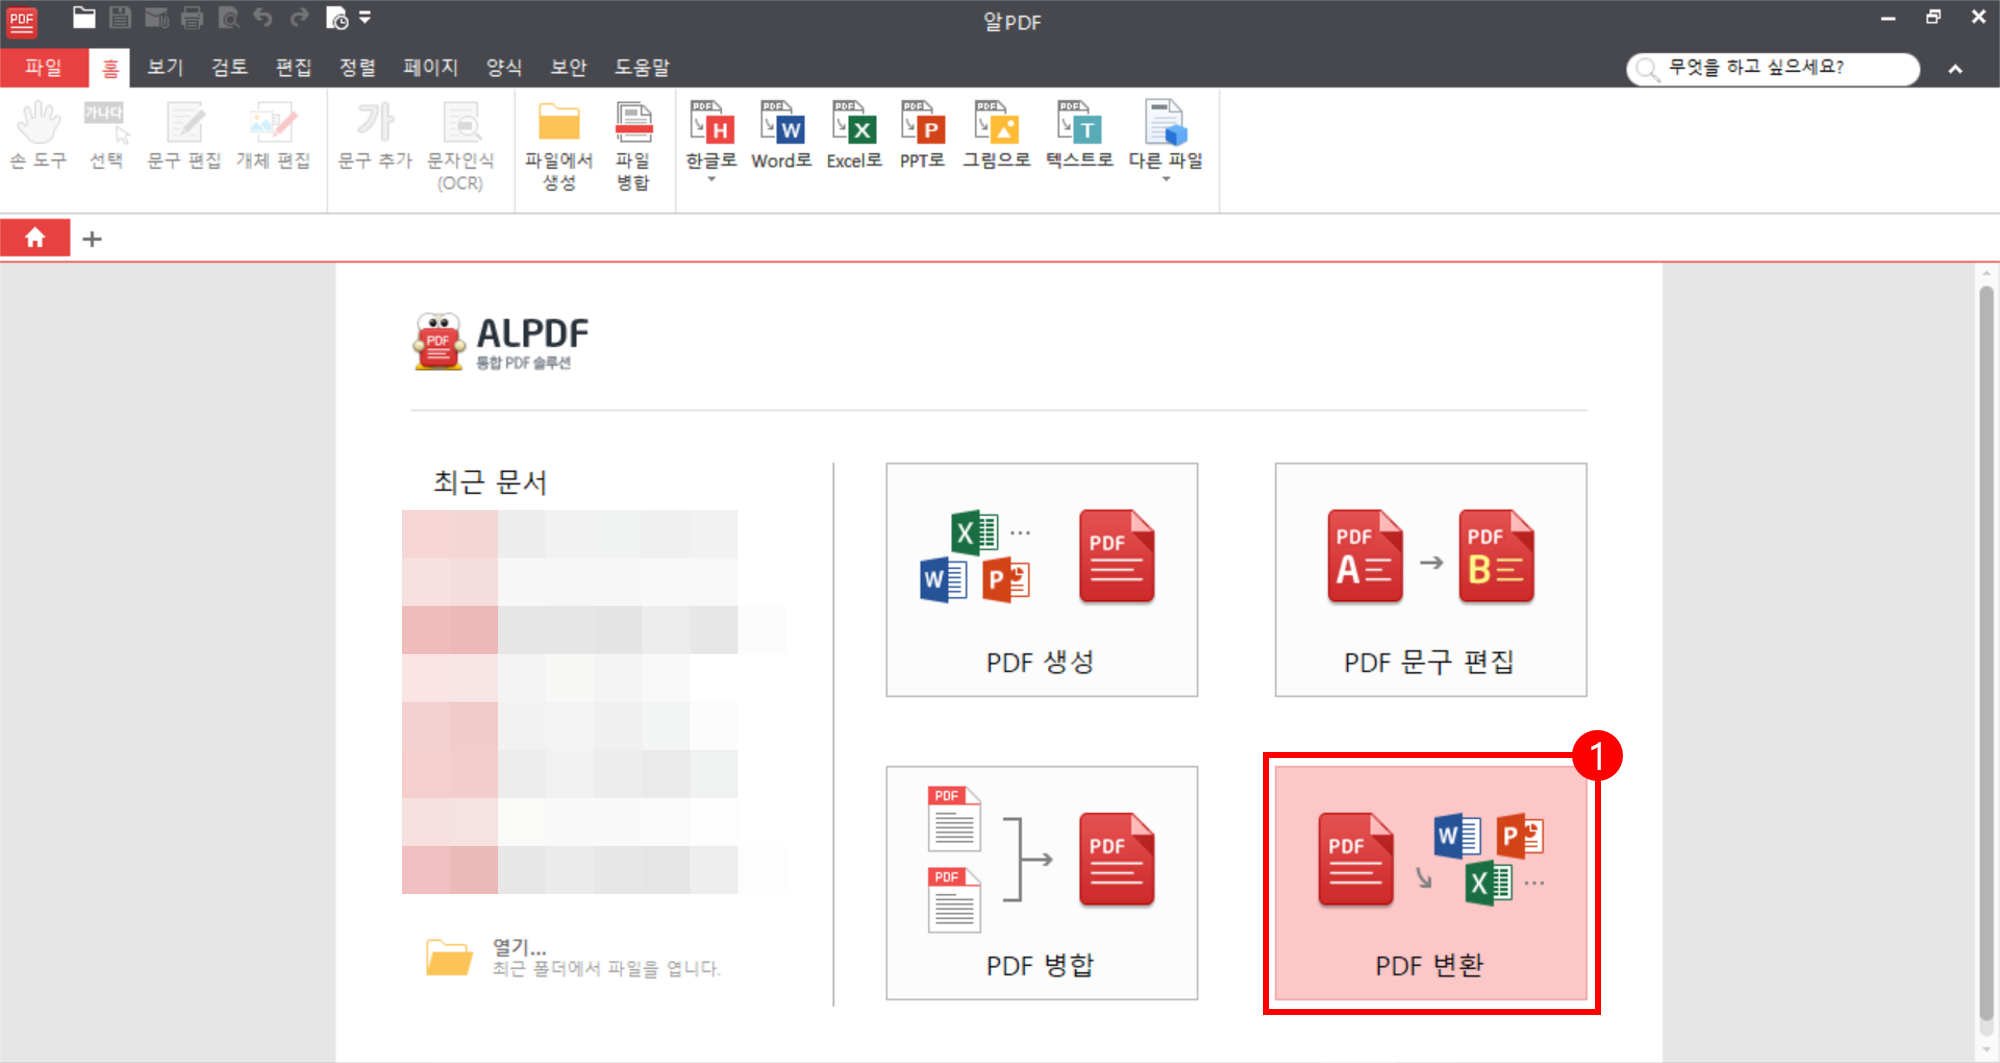The image size is (2000, 1063).
Task: Convert PDF to Excel with Excel로
Action: 853,135
